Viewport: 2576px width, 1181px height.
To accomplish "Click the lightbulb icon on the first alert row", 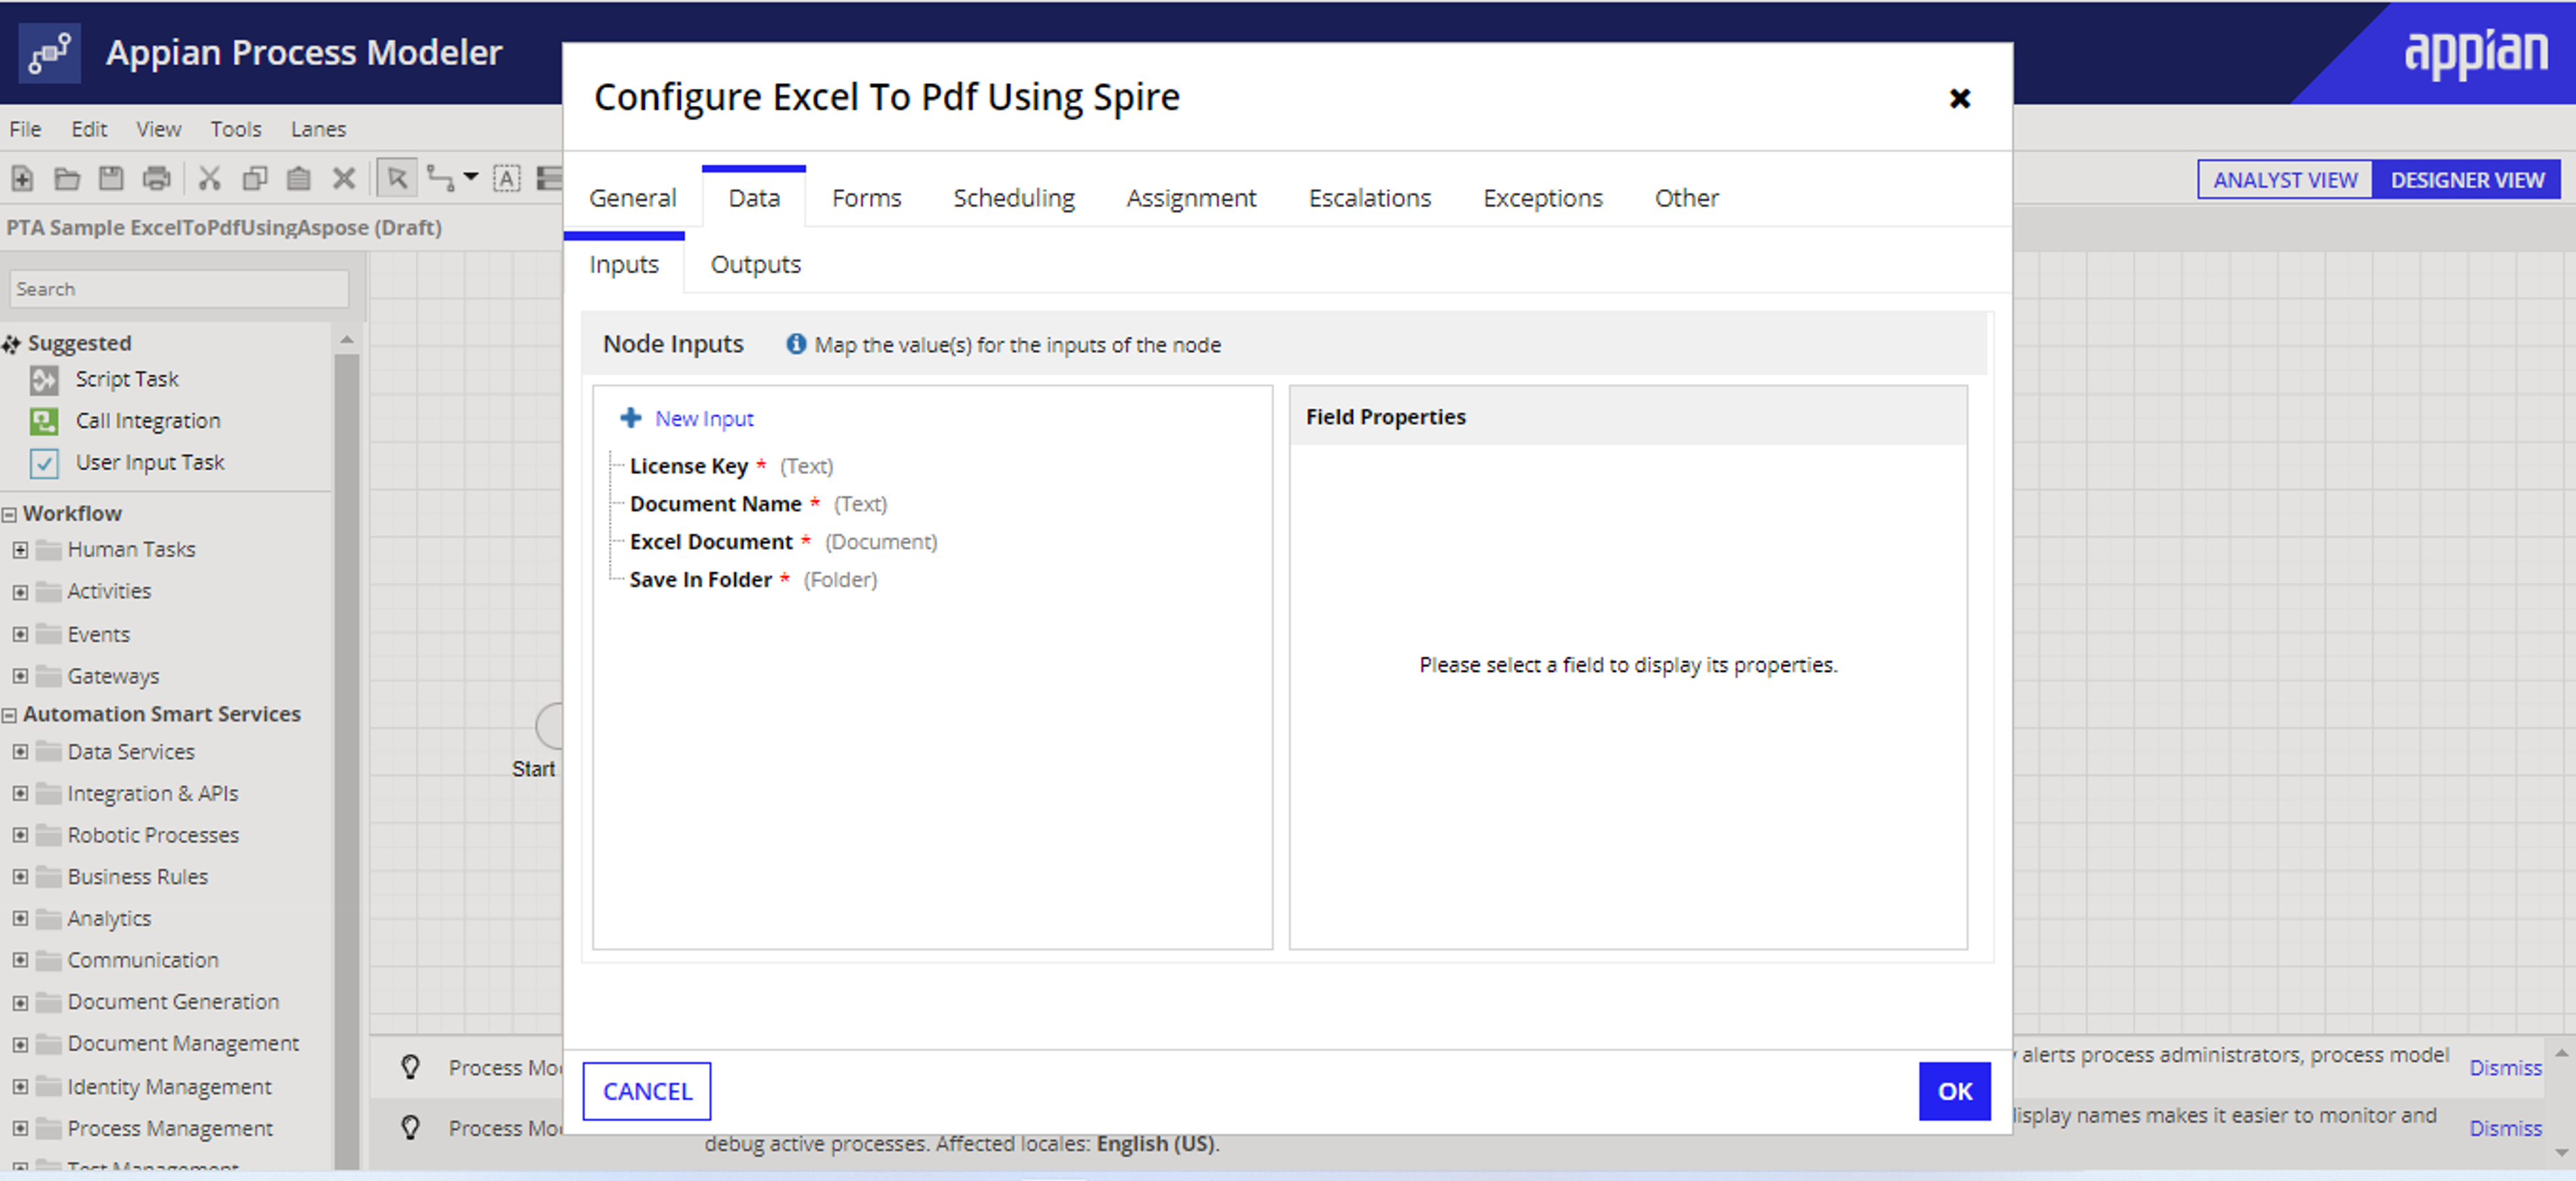I will pos(410,1067).
